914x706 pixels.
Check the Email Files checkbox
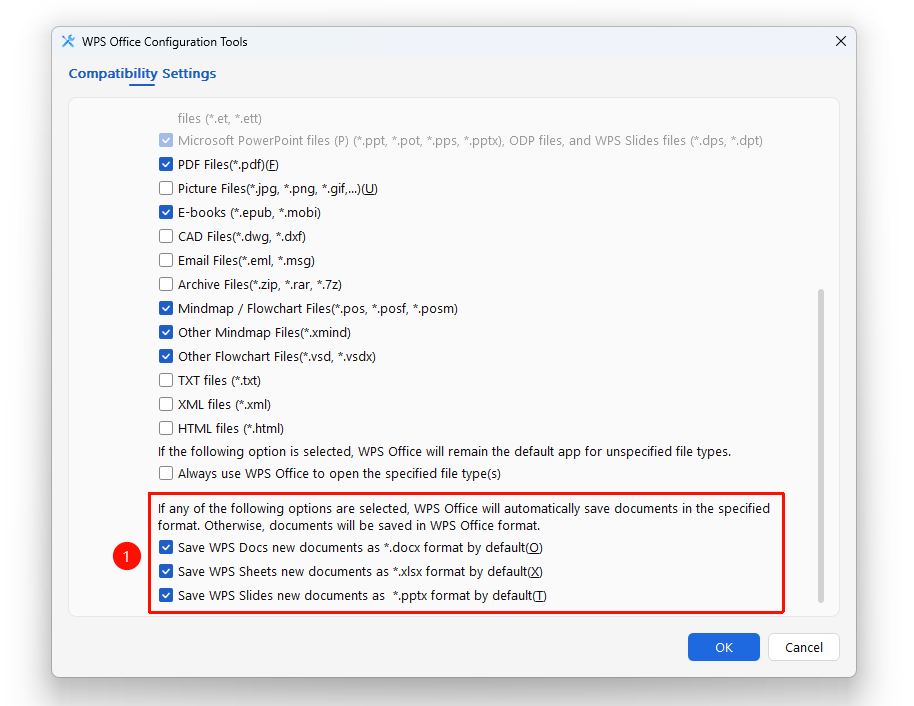166,260
